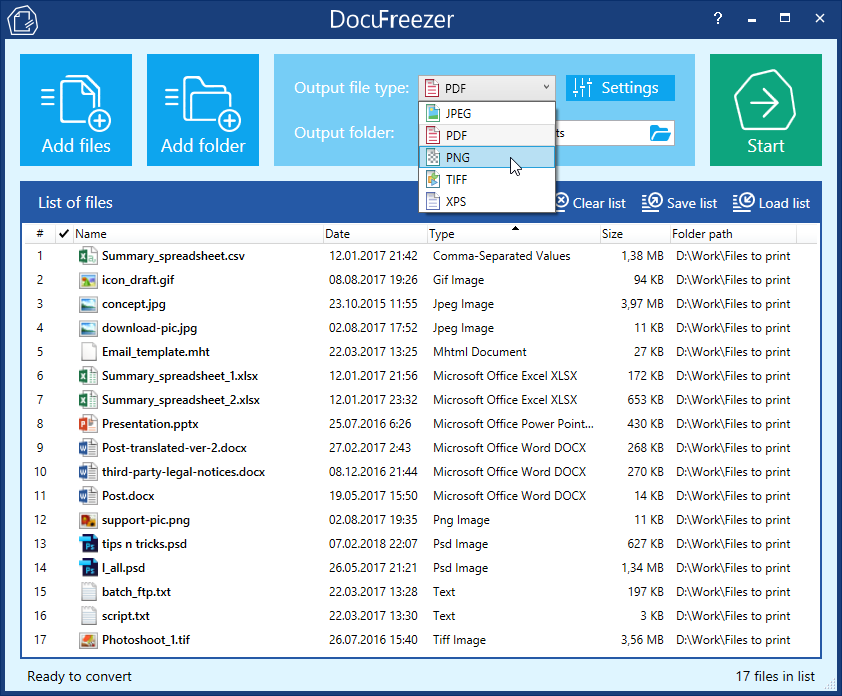Toggle the checkmark column header
The width and height of the screenshot is (842, 696).
[x=64, y=234]
